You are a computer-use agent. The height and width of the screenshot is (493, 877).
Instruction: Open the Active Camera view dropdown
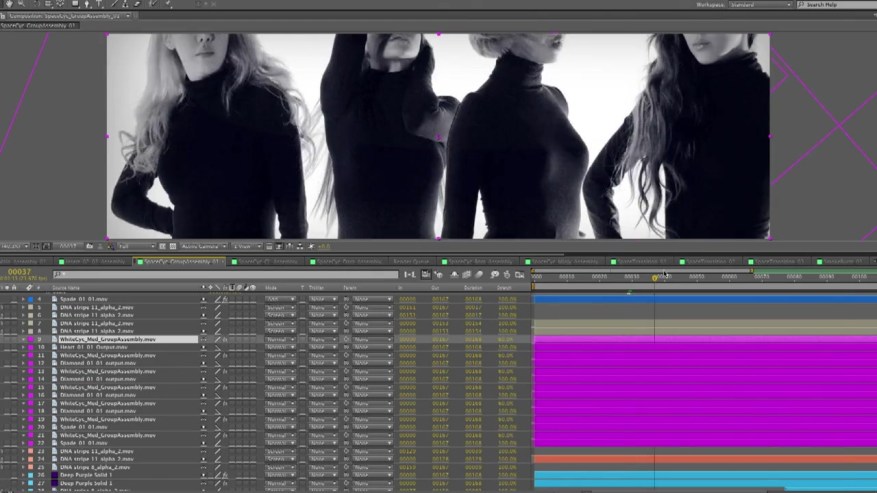tap(202, 246)
